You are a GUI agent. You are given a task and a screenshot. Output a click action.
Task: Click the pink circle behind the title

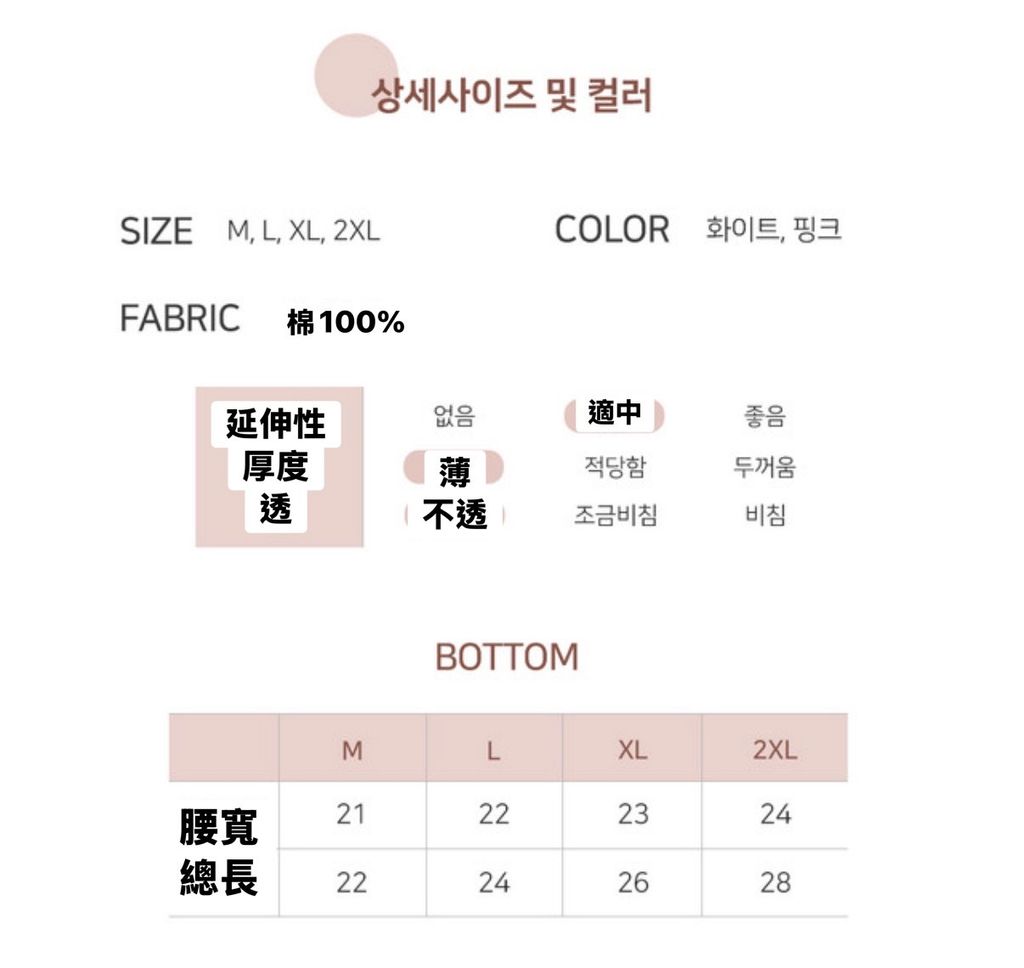(x=347, y=72)
